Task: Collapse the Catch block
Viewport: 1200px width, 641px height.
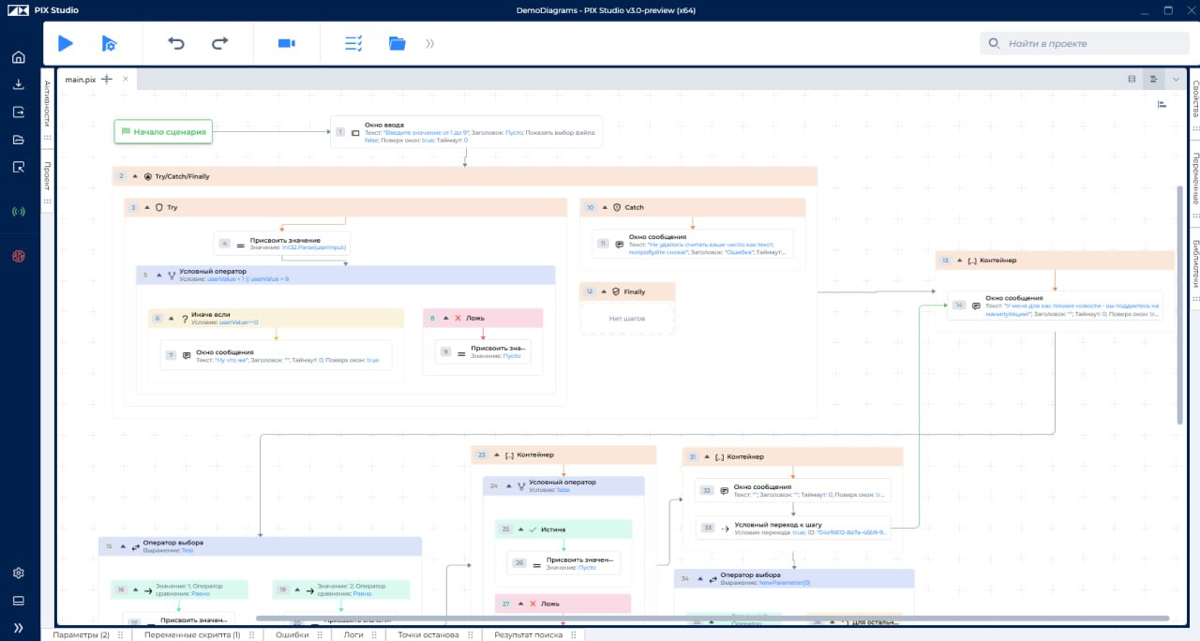Action: point(604,208)
